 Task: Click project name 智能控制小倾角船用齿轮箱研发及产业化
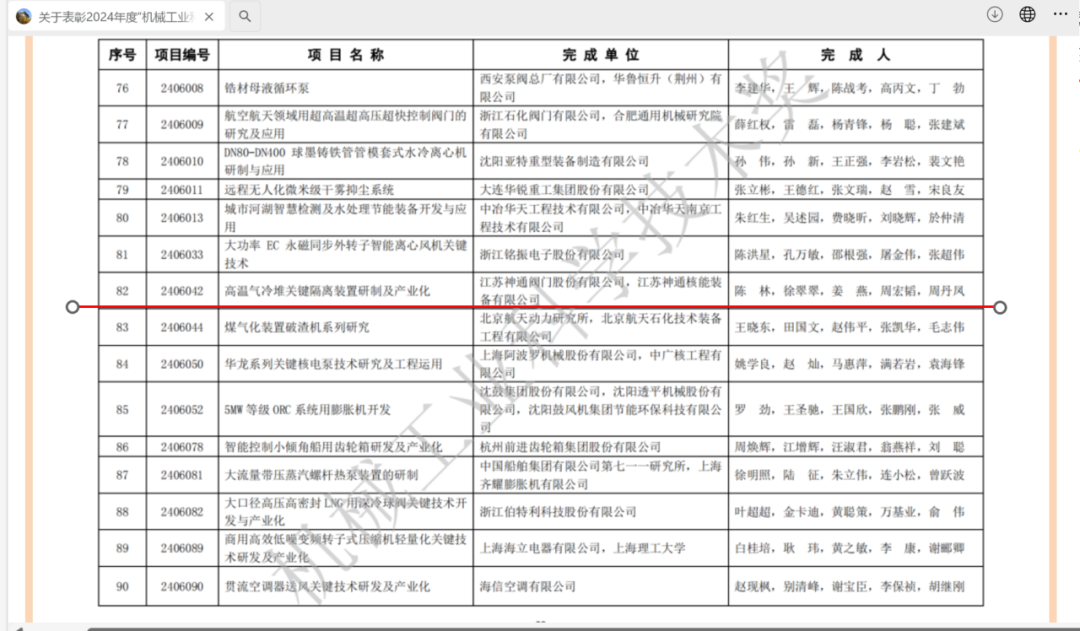(x=333, y=447)
